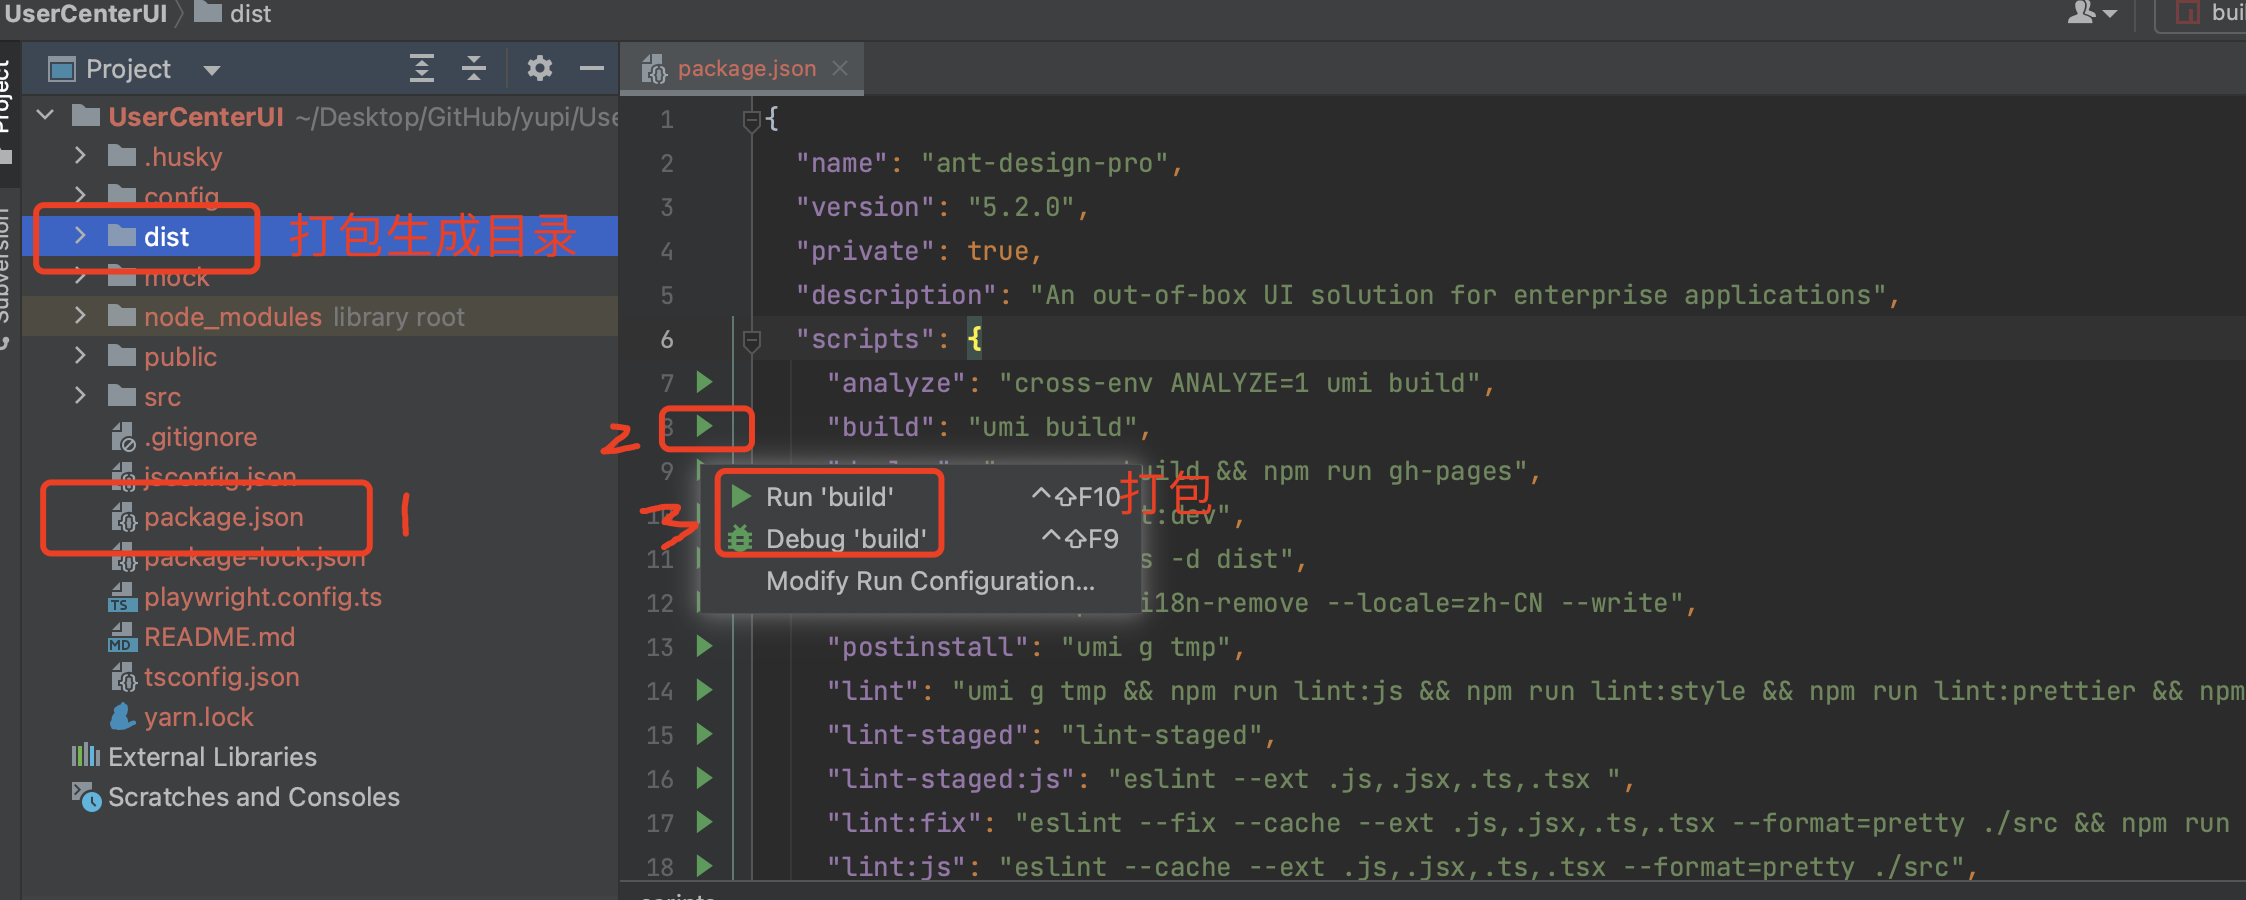Screen dimensions: 2246x900
Task: Click the run icon next to the 'lint' script
Action: (x=704, y=690)
